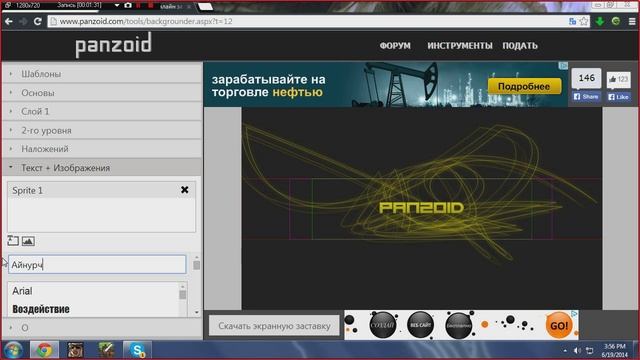Click the 146 share counter
640x360 pixels.
coord(586,78)
